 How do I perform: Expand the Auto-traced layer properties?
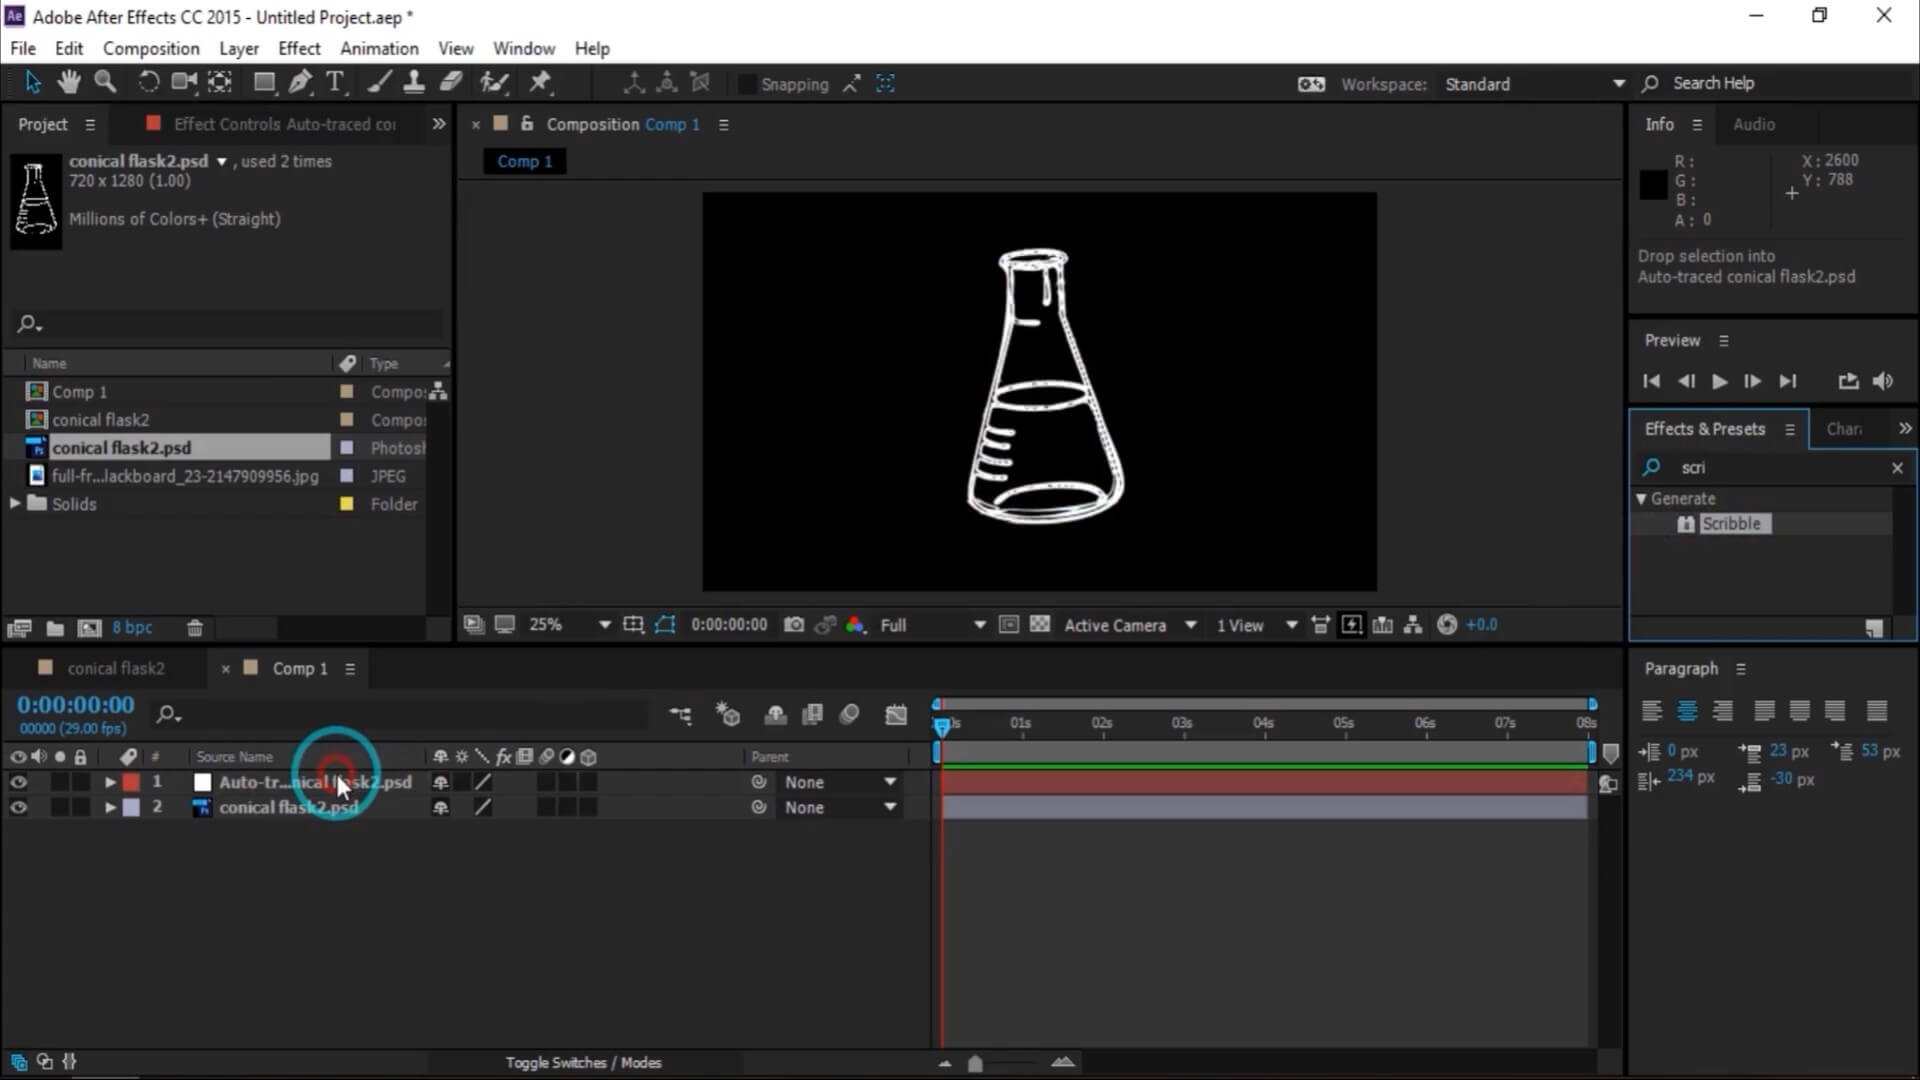[x=110, y=782]
